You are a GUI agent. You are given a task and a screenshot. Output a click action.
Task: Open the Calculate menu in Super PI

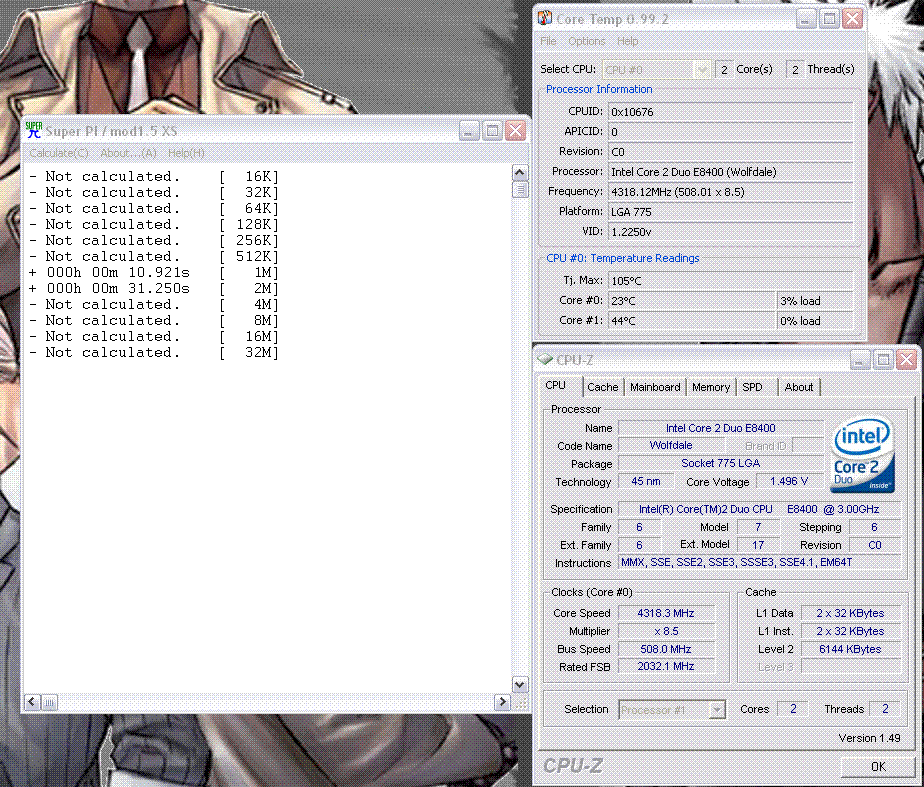(x=58, y=153)
